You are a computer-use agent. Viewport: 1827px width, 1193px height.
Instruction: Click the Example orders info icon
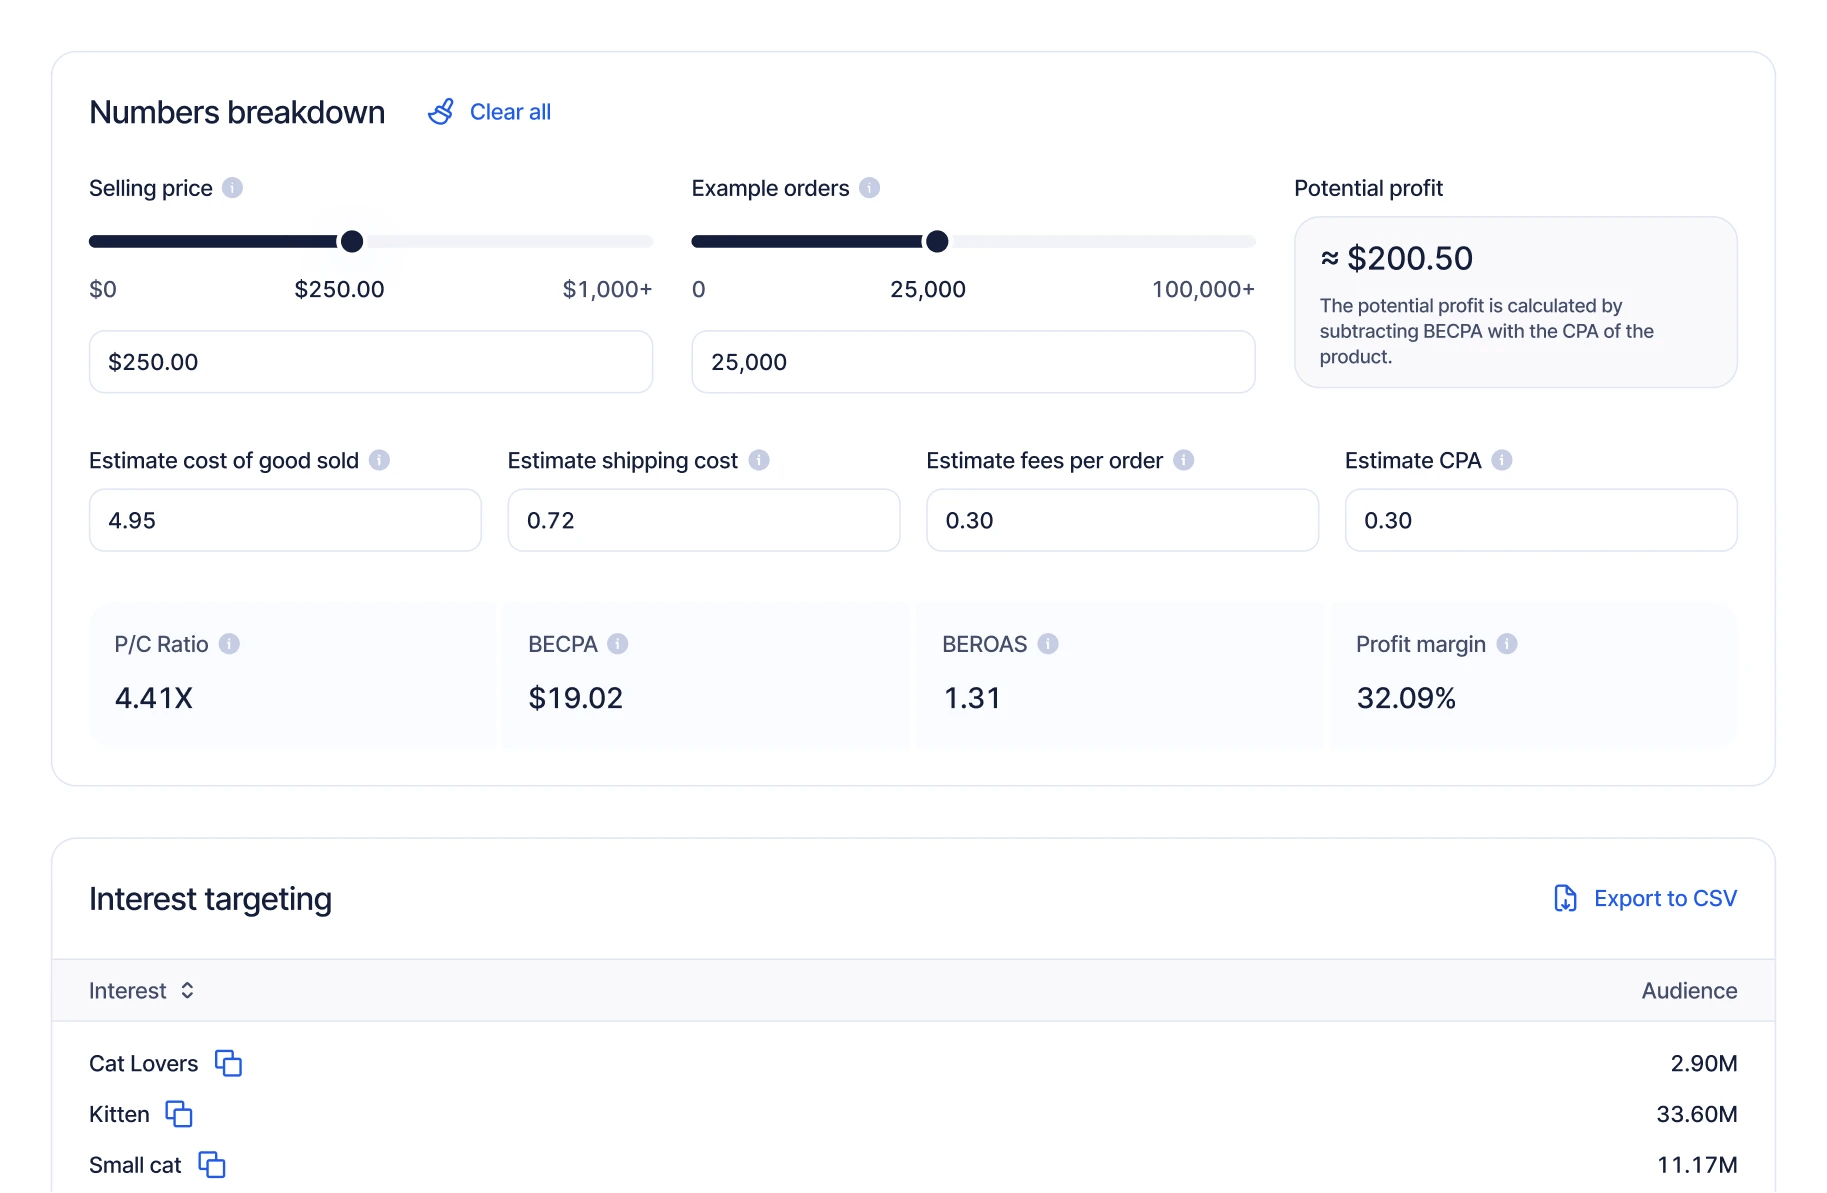coord(869,188)
